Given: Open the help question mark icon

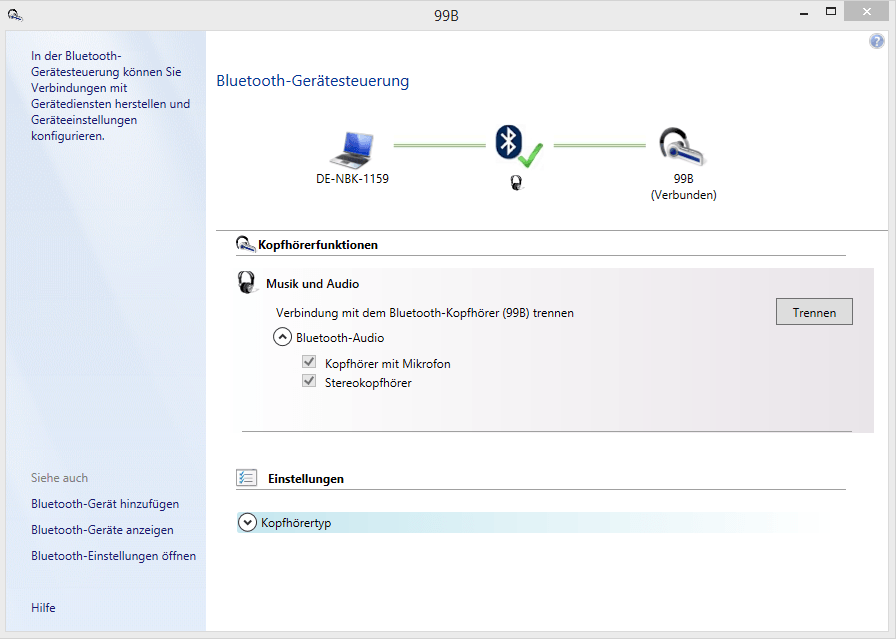Looking at the screenshot, I should click(877, 41).
